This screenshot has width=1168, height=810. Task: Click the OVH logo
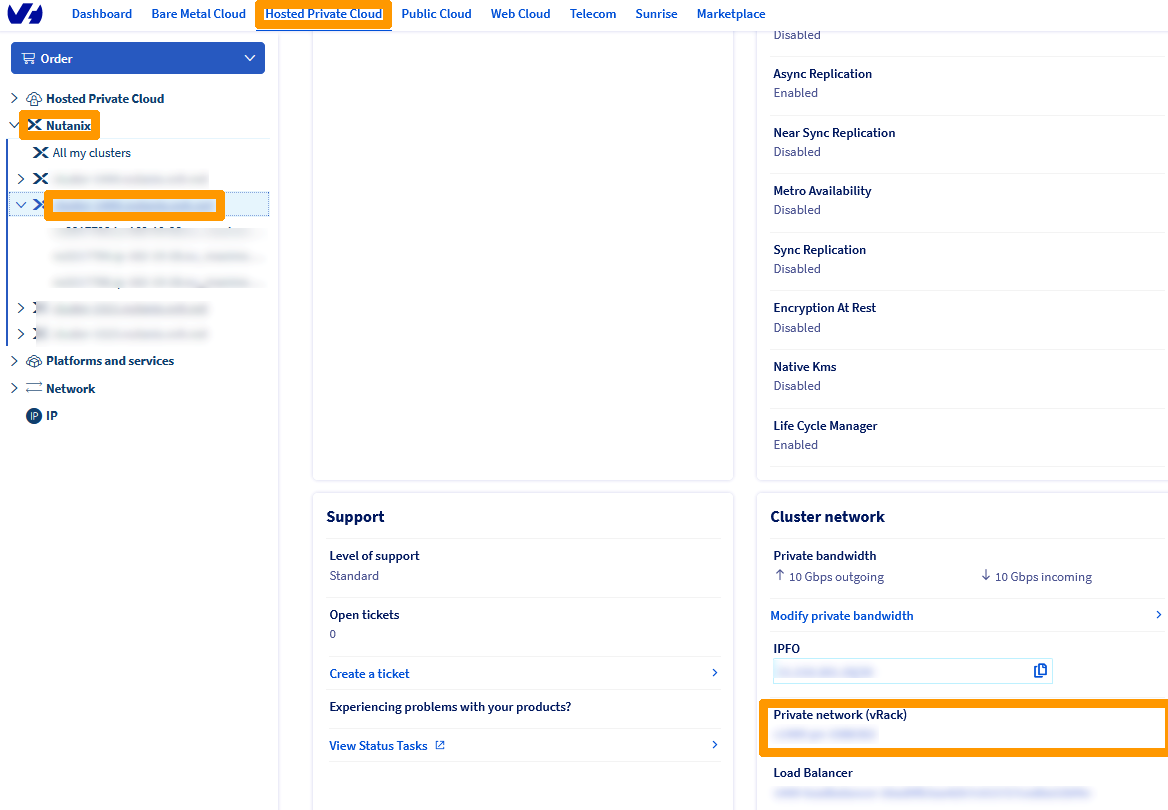pyautogui.click(x=25, y=13)
